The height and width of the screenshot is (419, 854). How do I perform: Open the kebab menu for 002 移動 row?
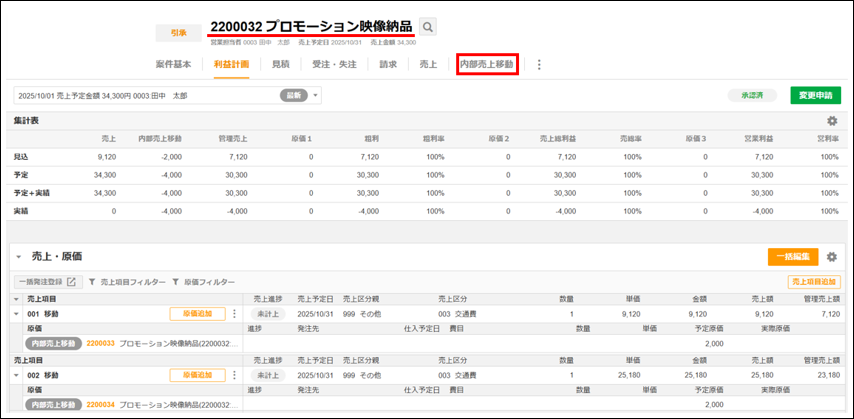click(235, 375)
